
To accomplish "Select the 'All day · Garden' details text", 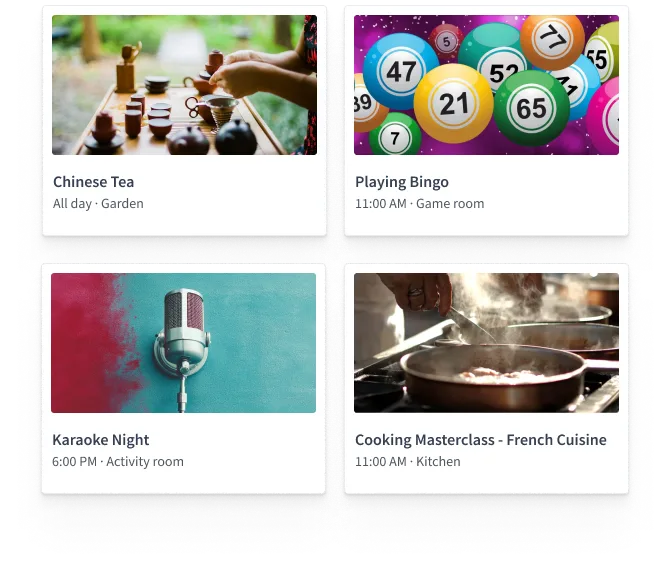I will pyautogui.click(x=98, y=204).
